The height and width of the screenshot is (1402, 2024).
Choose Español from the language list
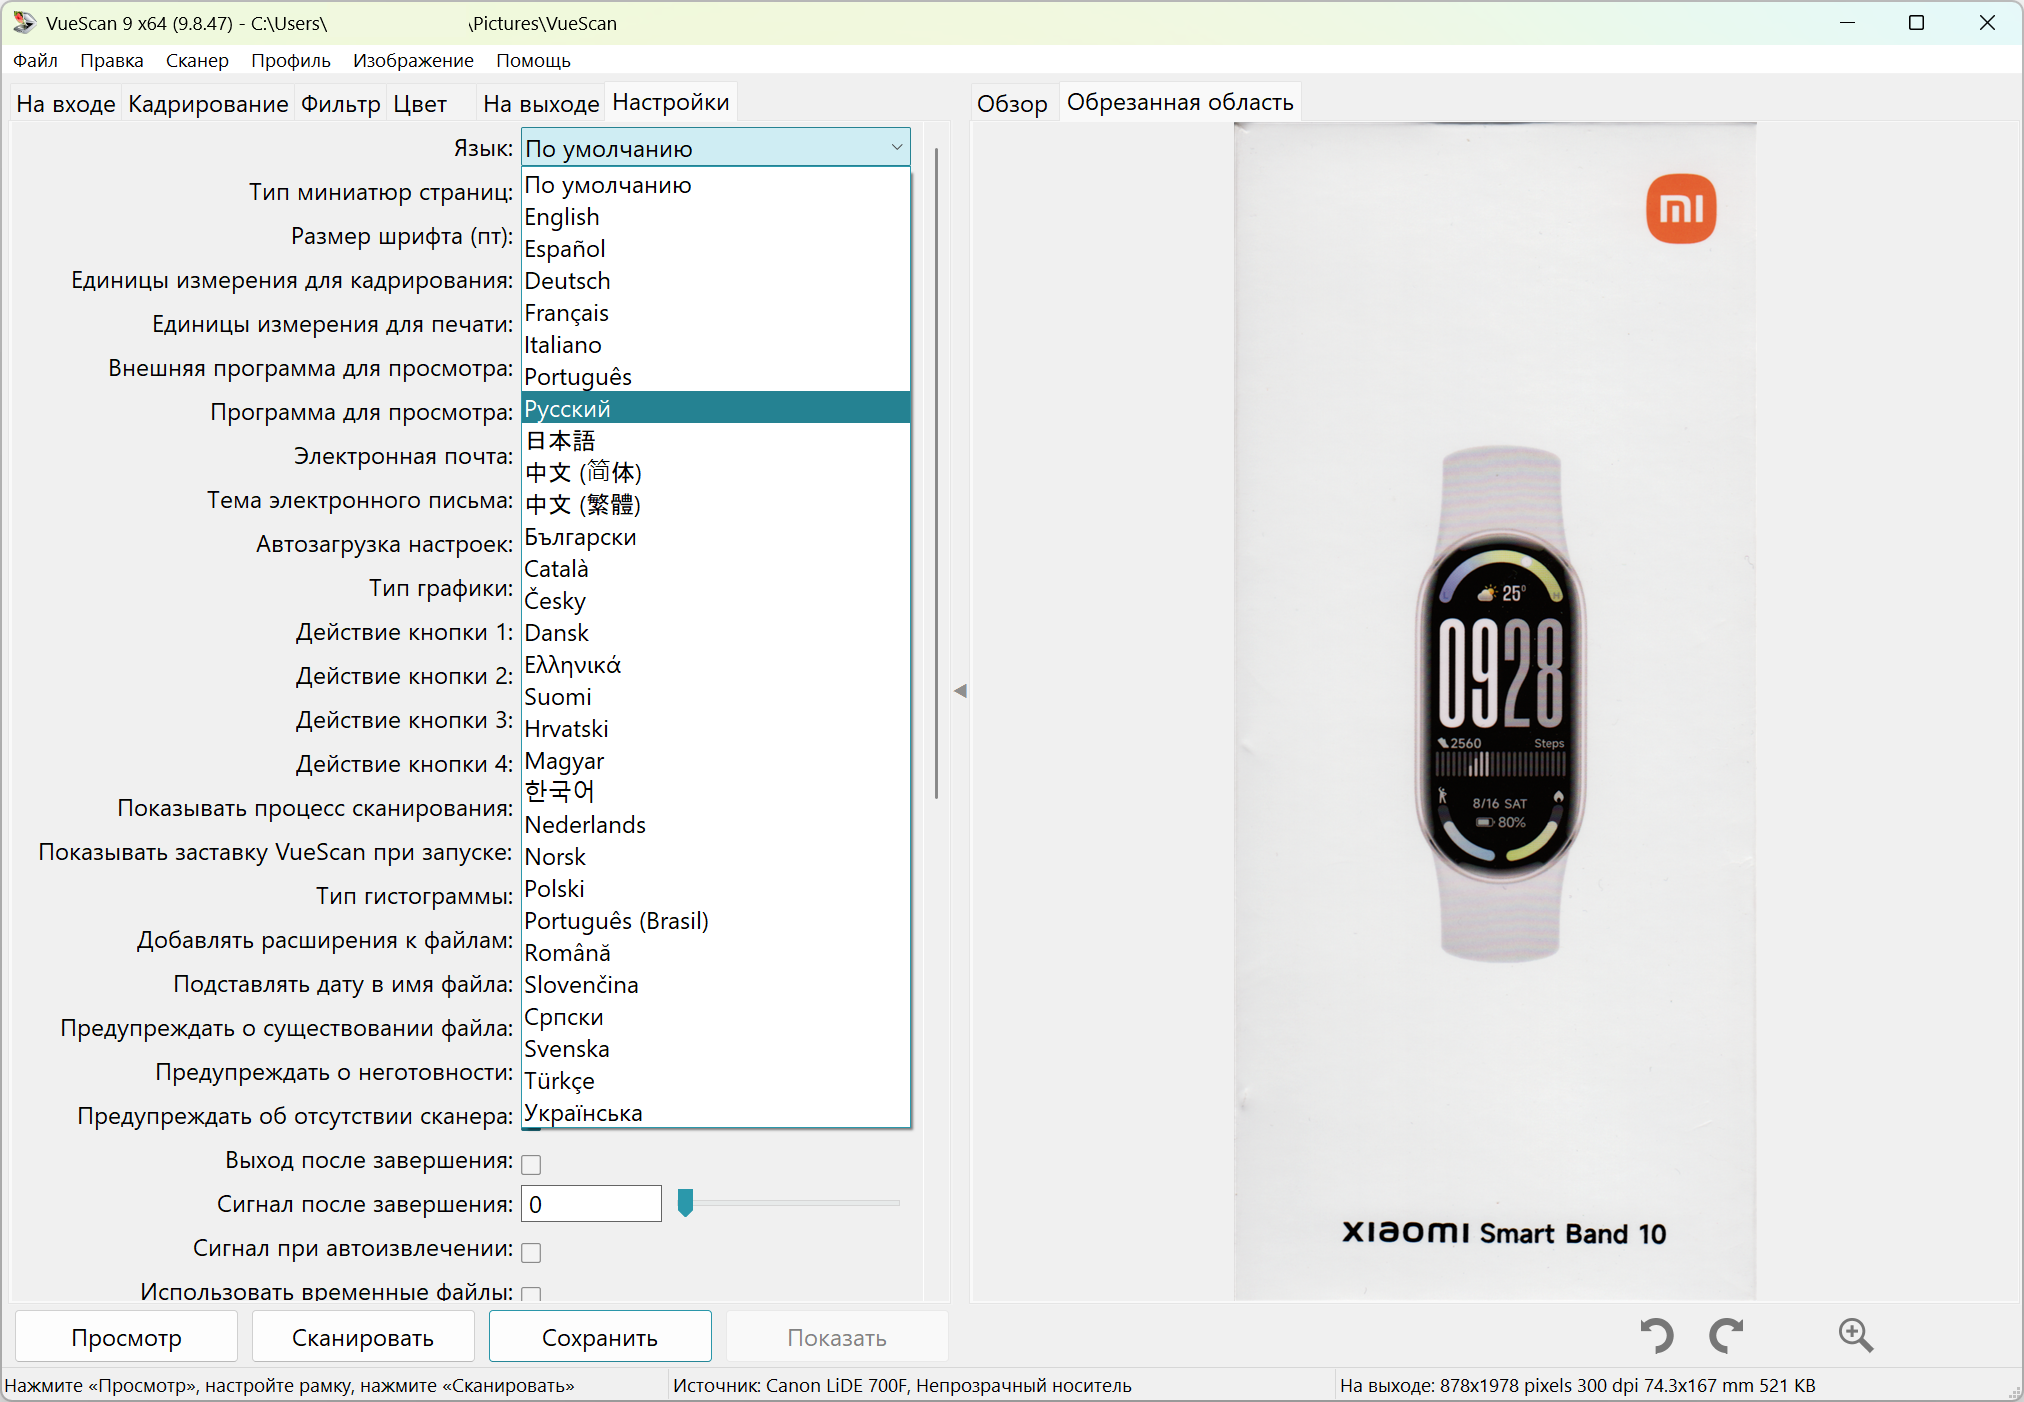pyautogui.click(x=716, y=249)
